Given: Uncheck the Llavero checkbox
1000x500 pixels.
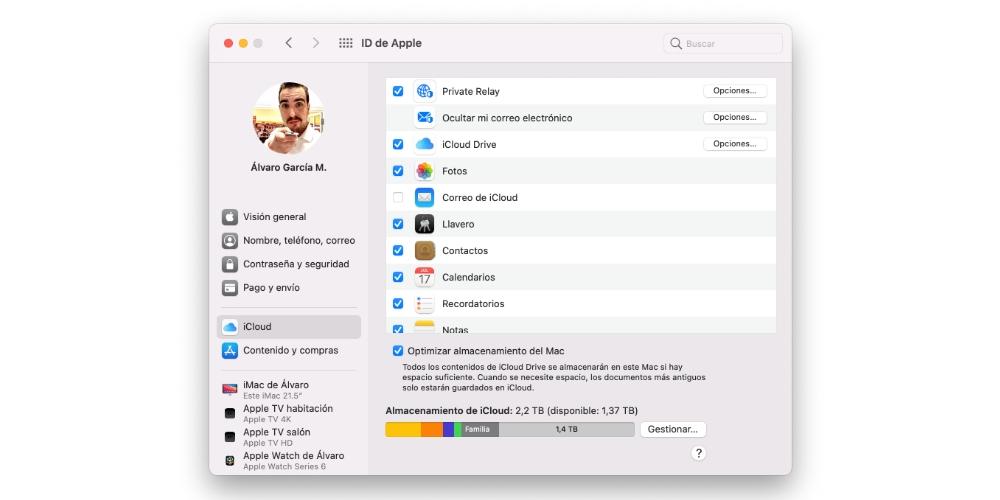Looking at the screenshot, I should tap(398, 224).
